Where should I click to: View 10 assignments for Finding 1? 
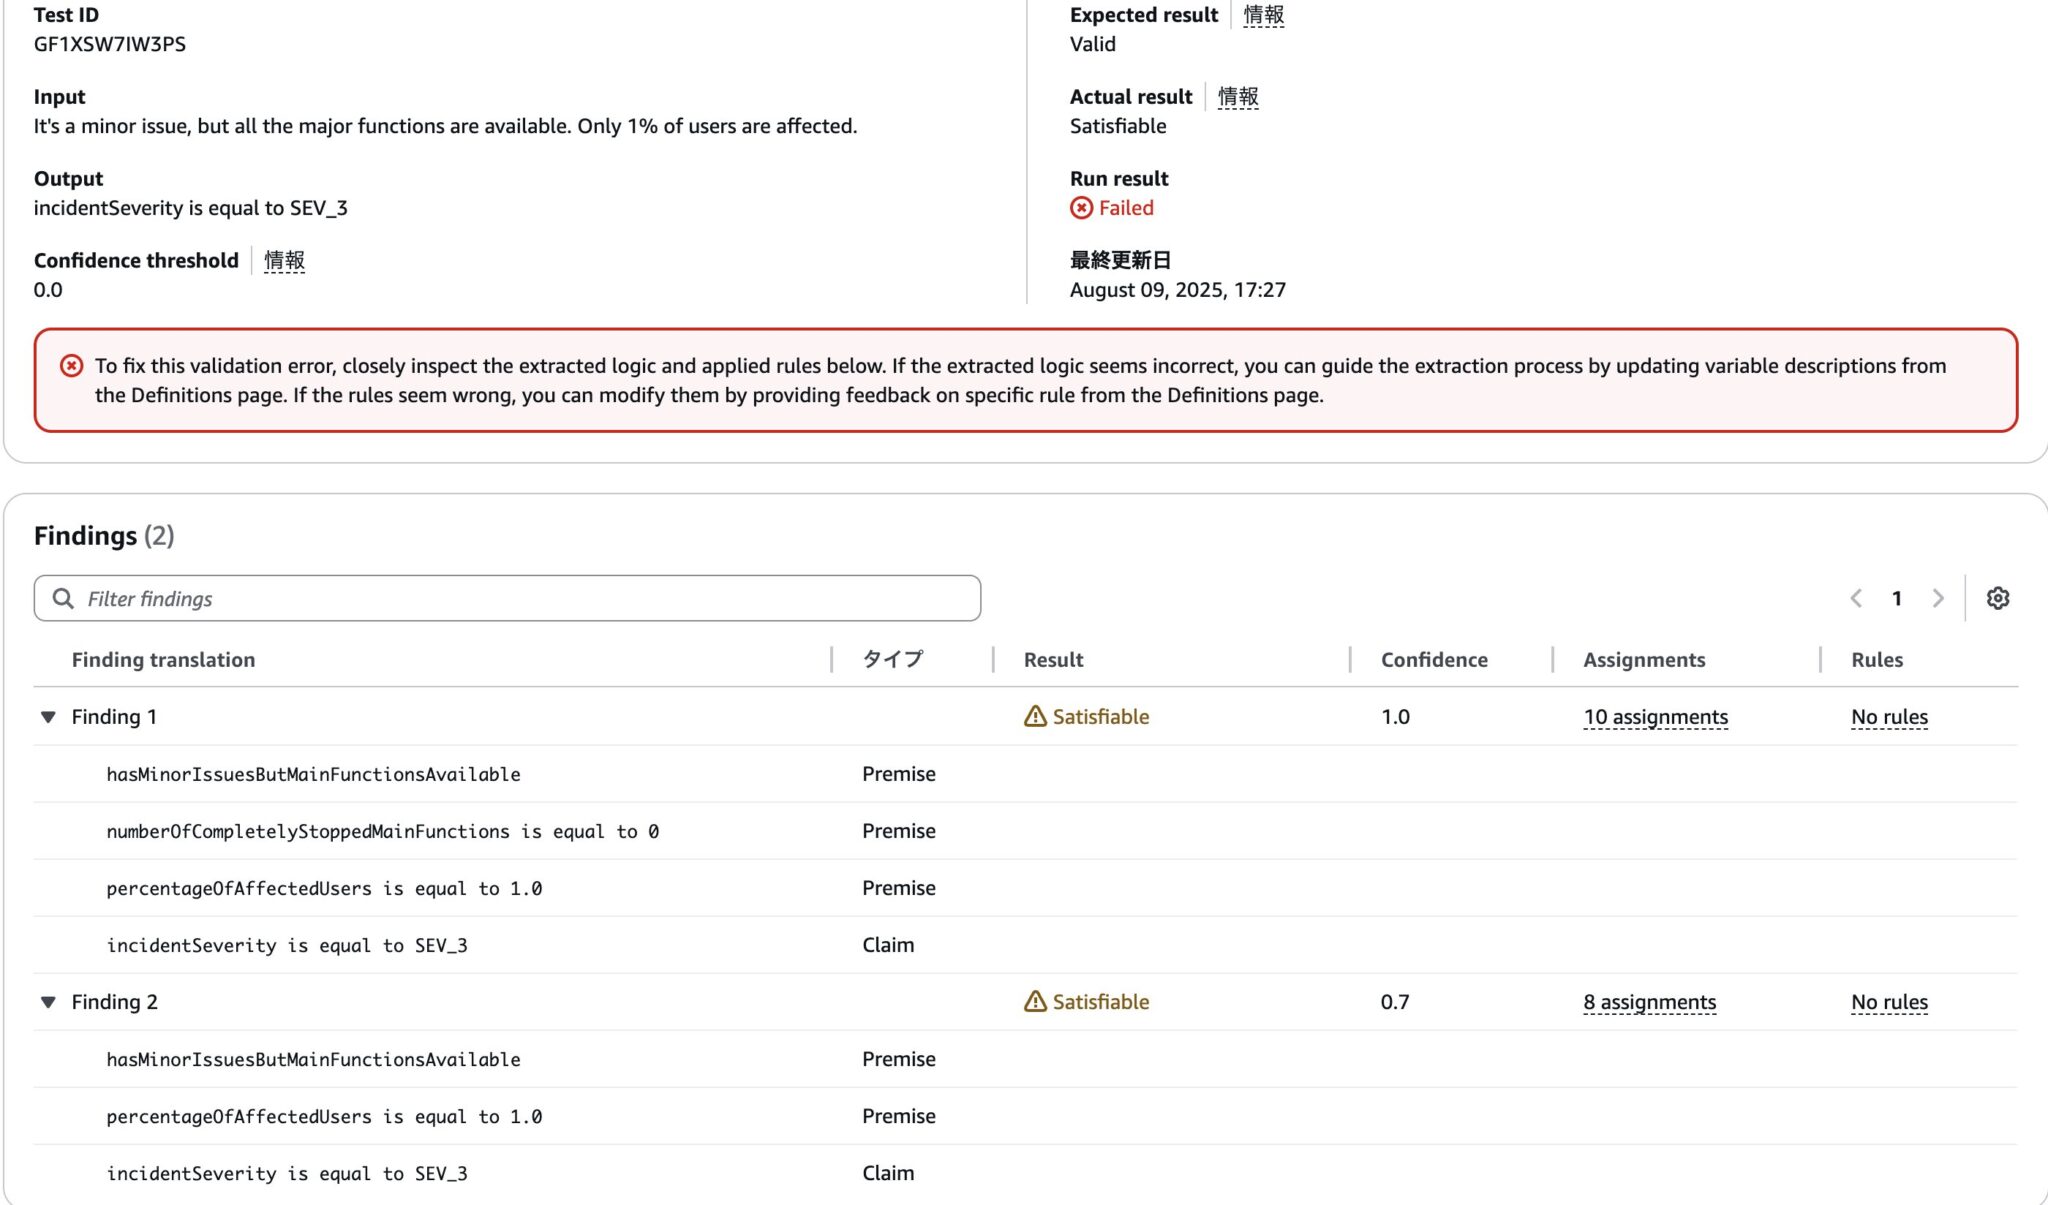(x=1654, y=717)
